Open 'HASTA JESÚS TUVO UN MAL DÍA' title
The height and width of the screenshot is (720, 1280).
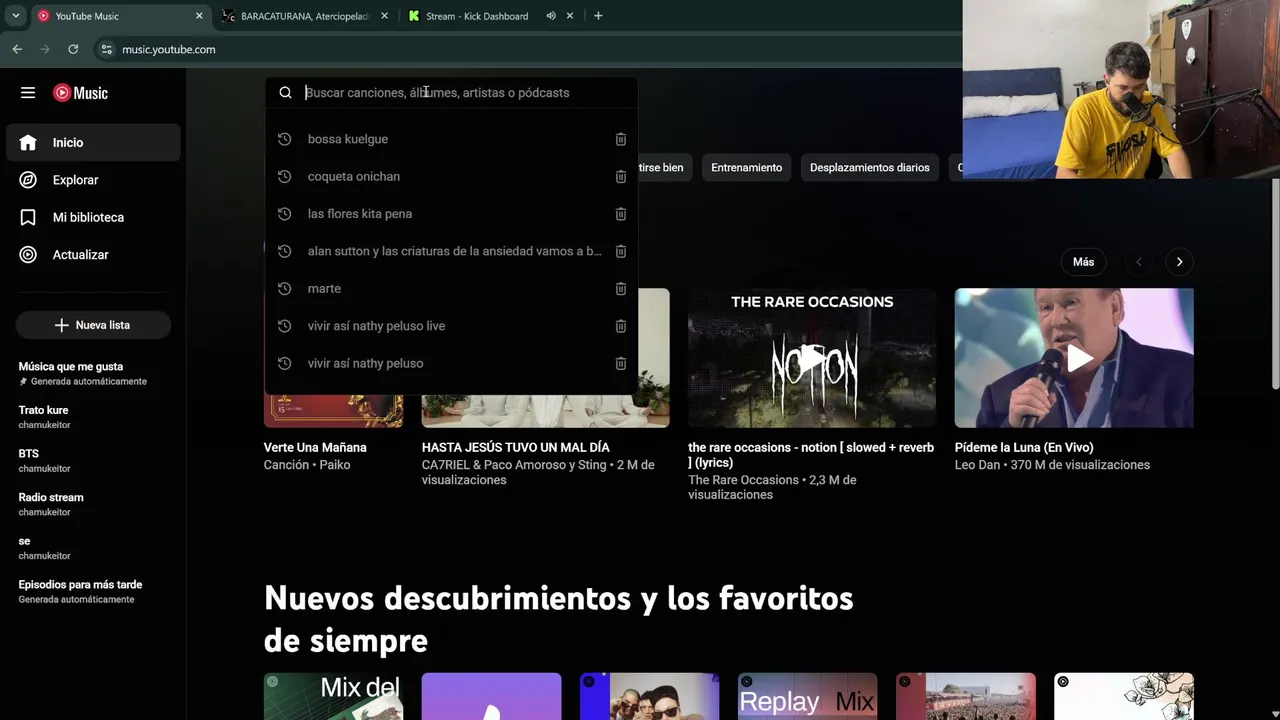[515, 447]
